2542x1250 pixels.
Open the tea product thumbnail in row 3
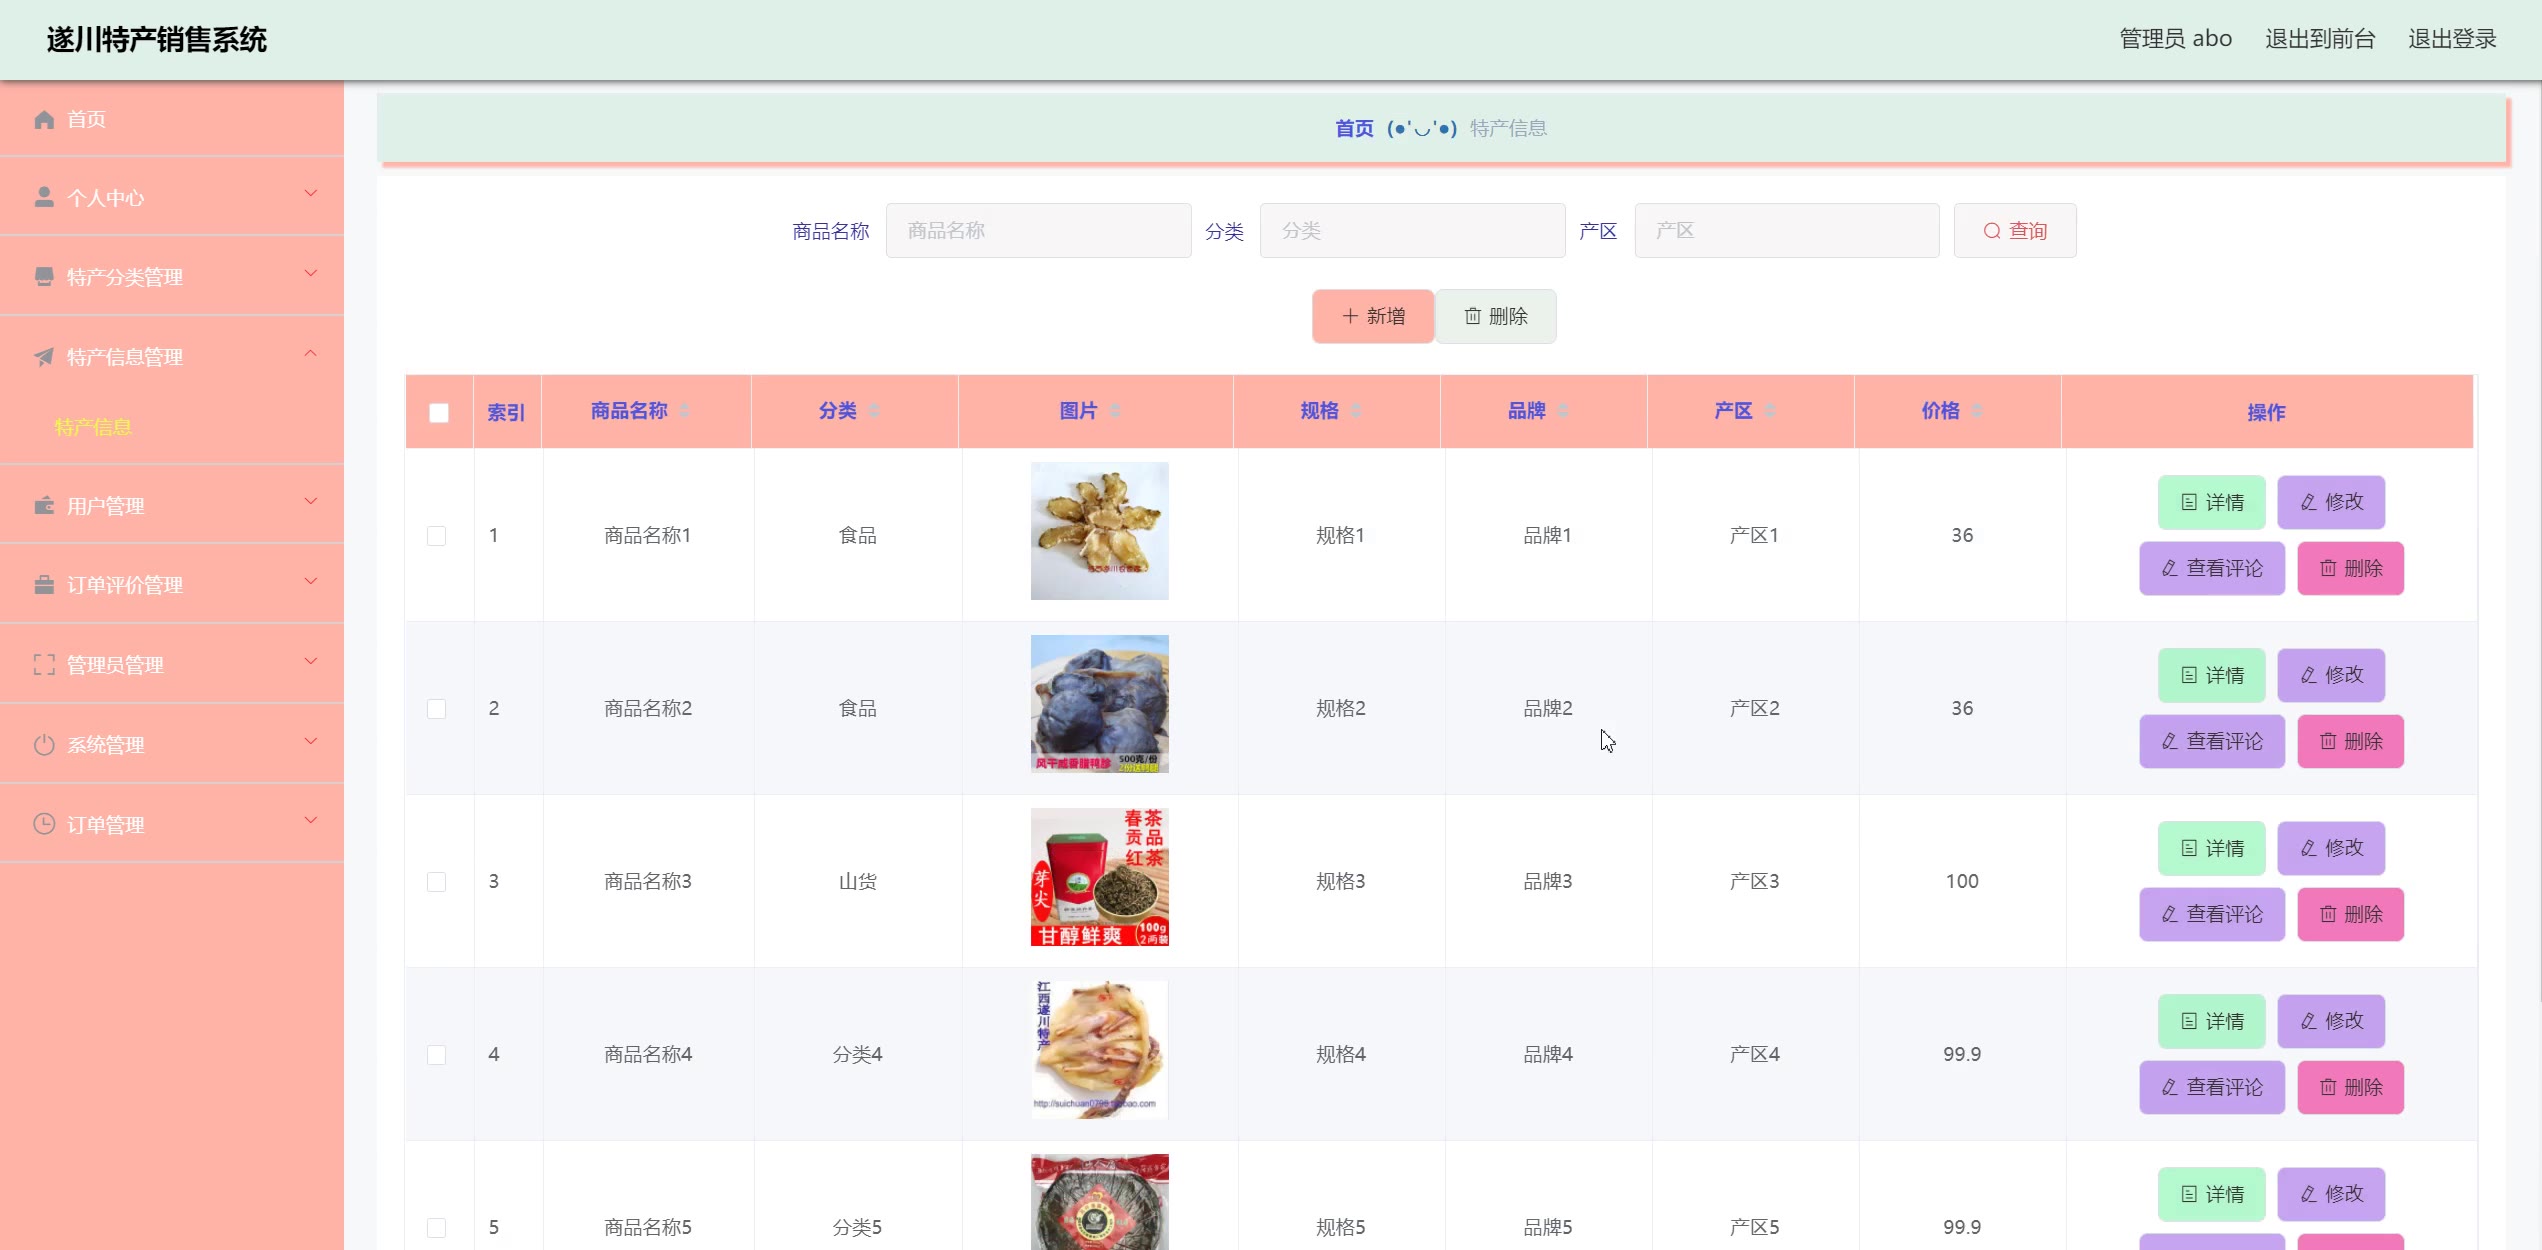point(1099,877)
